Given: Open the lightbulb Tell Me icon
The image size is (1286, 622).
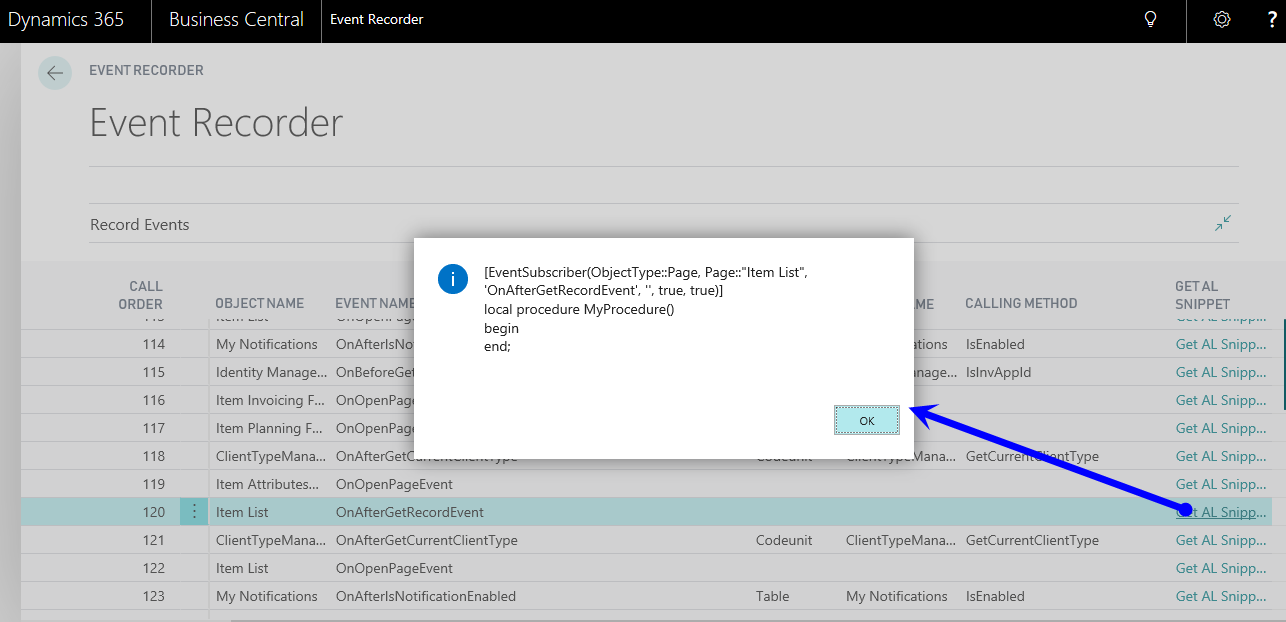Looking at the screenshot, I should tap(1151, 20).
